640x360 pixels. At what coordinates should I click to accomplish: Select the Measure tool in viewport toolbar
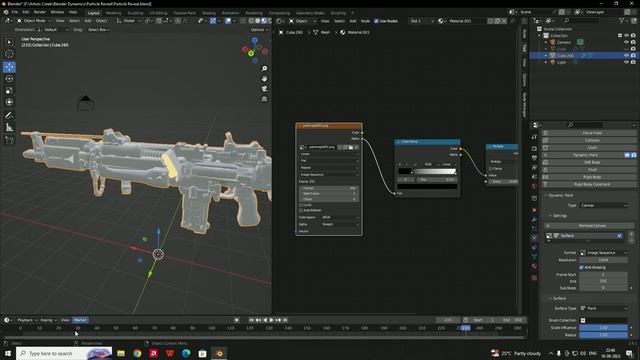pyautogui.click(x=9, y=128)
